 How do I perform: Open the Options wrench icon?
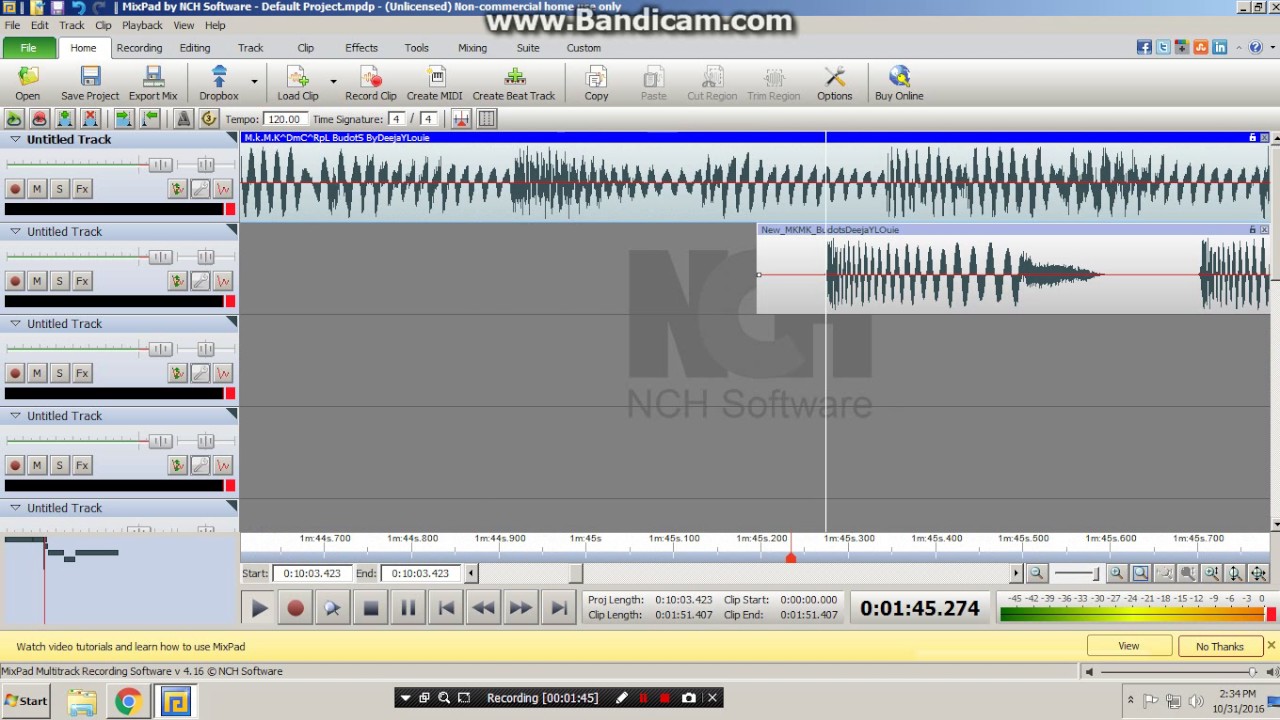click(x=835, y=83)
